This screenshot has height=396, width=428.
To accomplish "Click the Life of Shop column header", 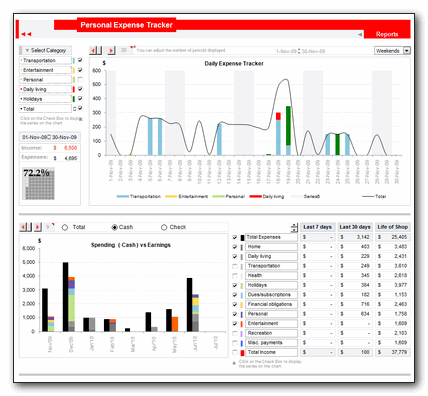I will coord(393,227).
